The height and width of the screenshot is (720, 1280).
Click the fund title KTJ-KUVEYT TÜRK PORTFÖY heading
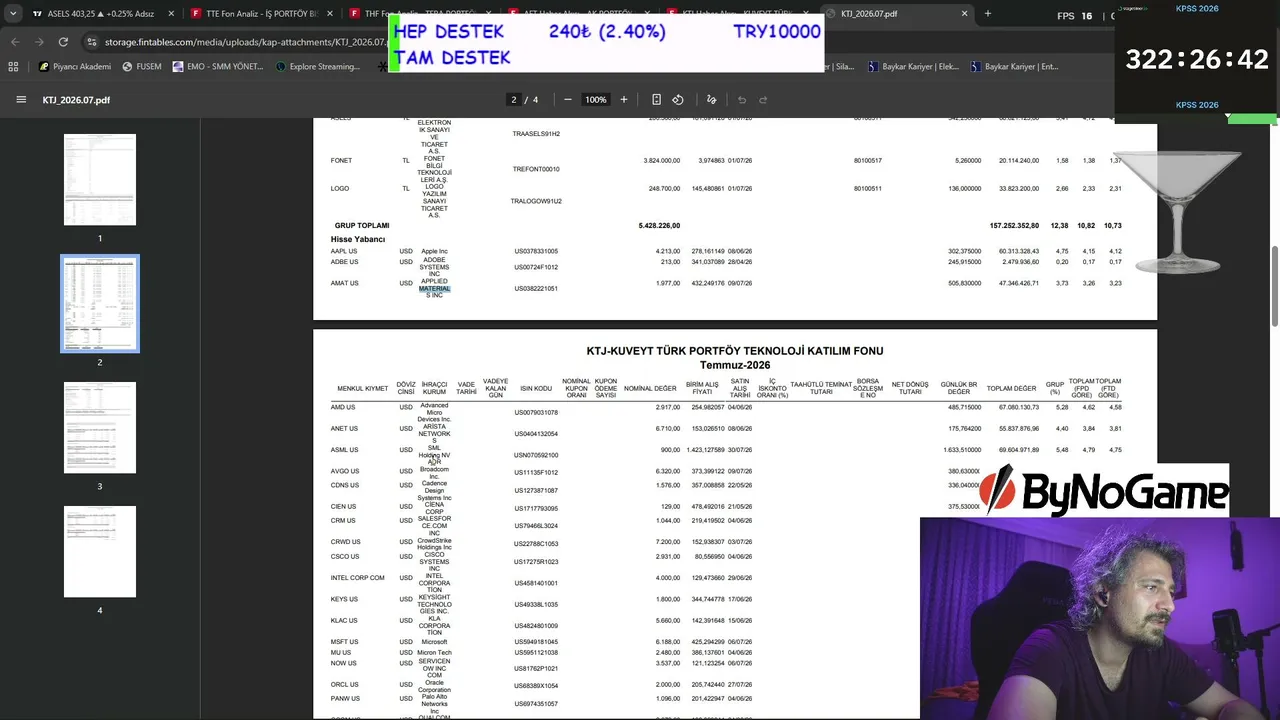735,351
